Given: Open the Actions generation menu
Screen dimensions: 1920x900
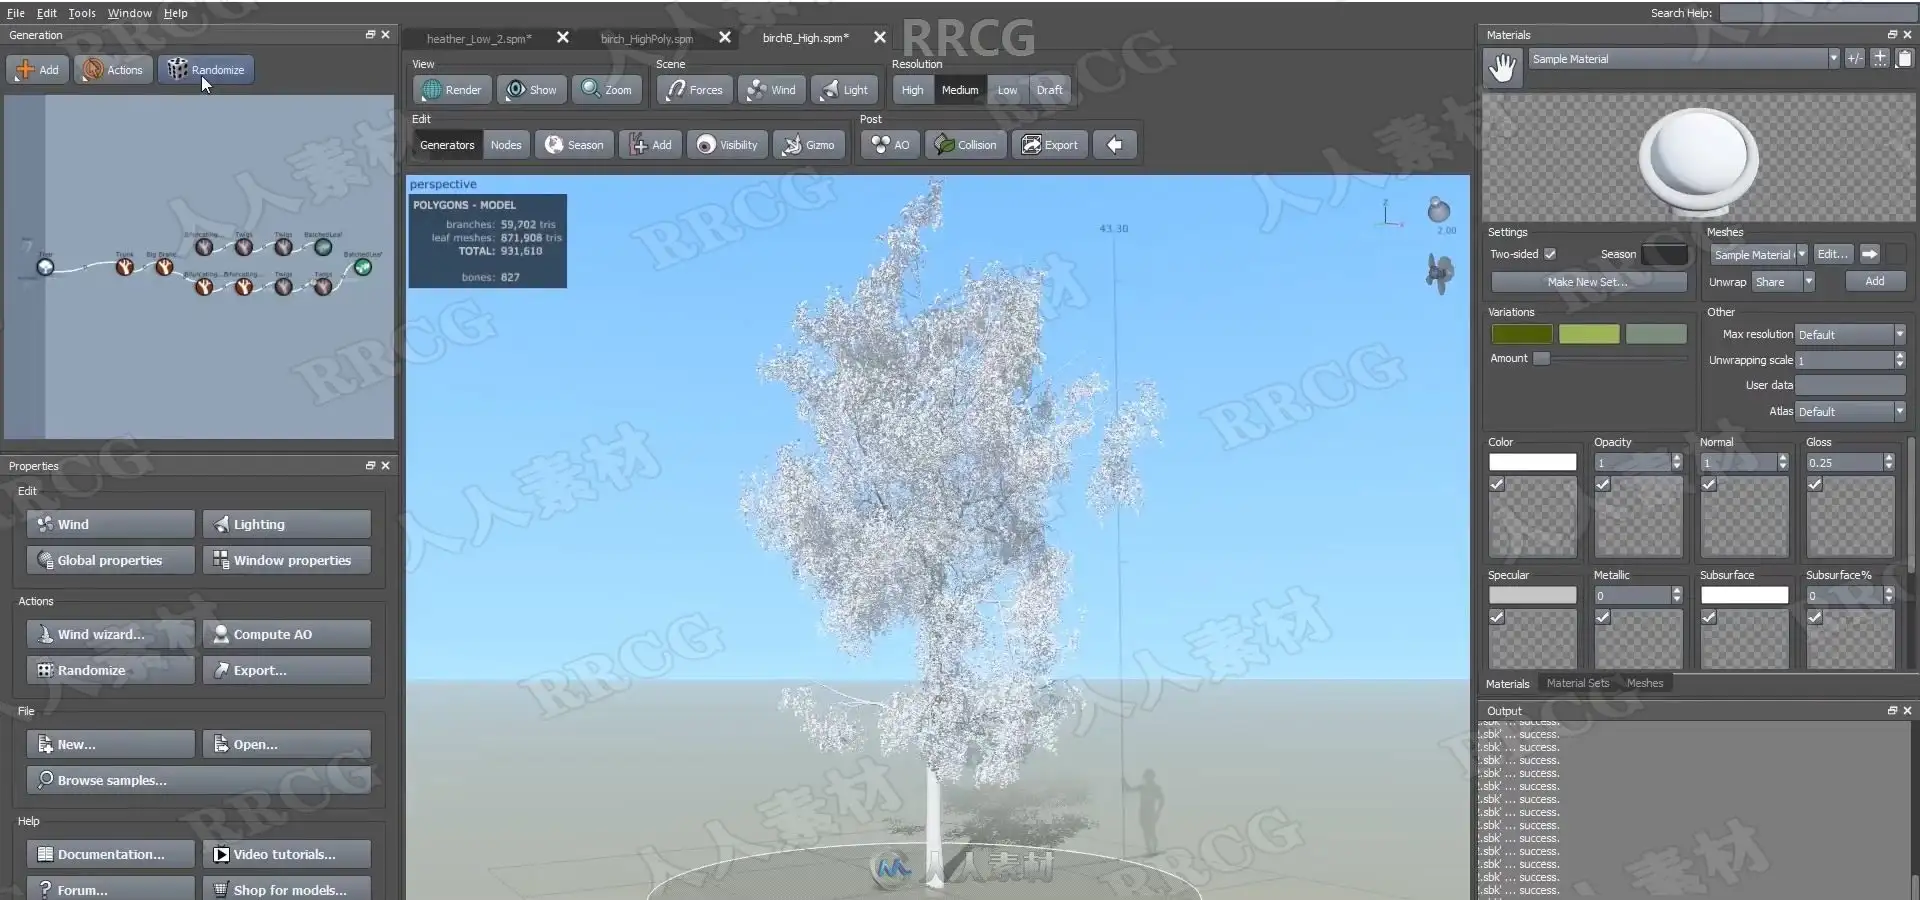Looking at the screenshot, I should (112, 69).
